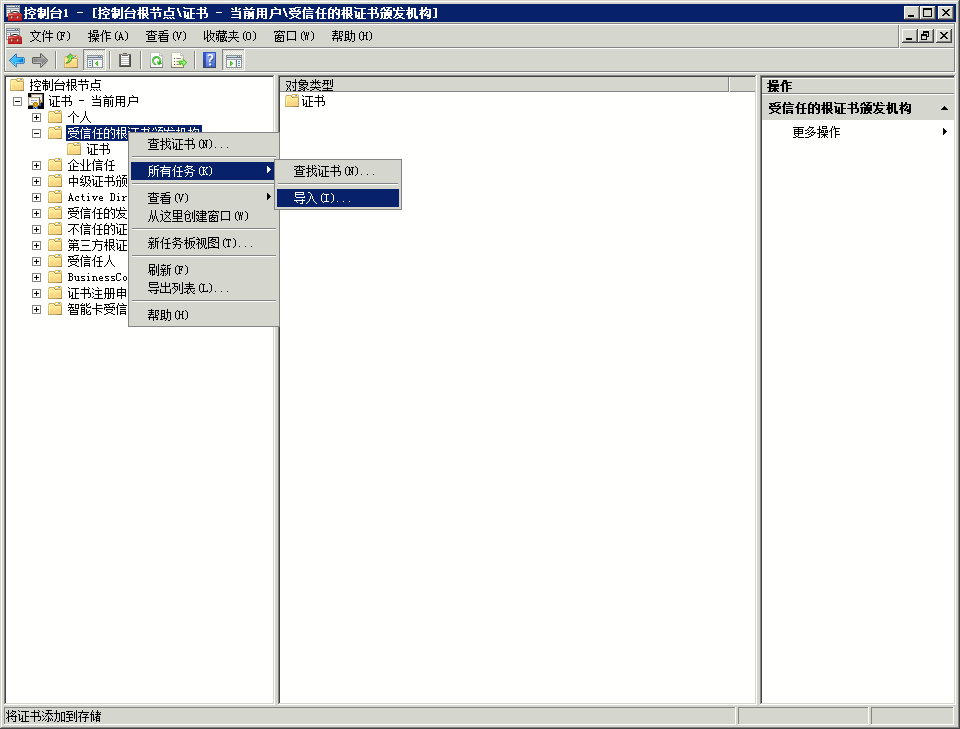This screenshot has height=729, width=960.
Task: Expand the 第三方根证书 node
Action: tap(36, 245)
